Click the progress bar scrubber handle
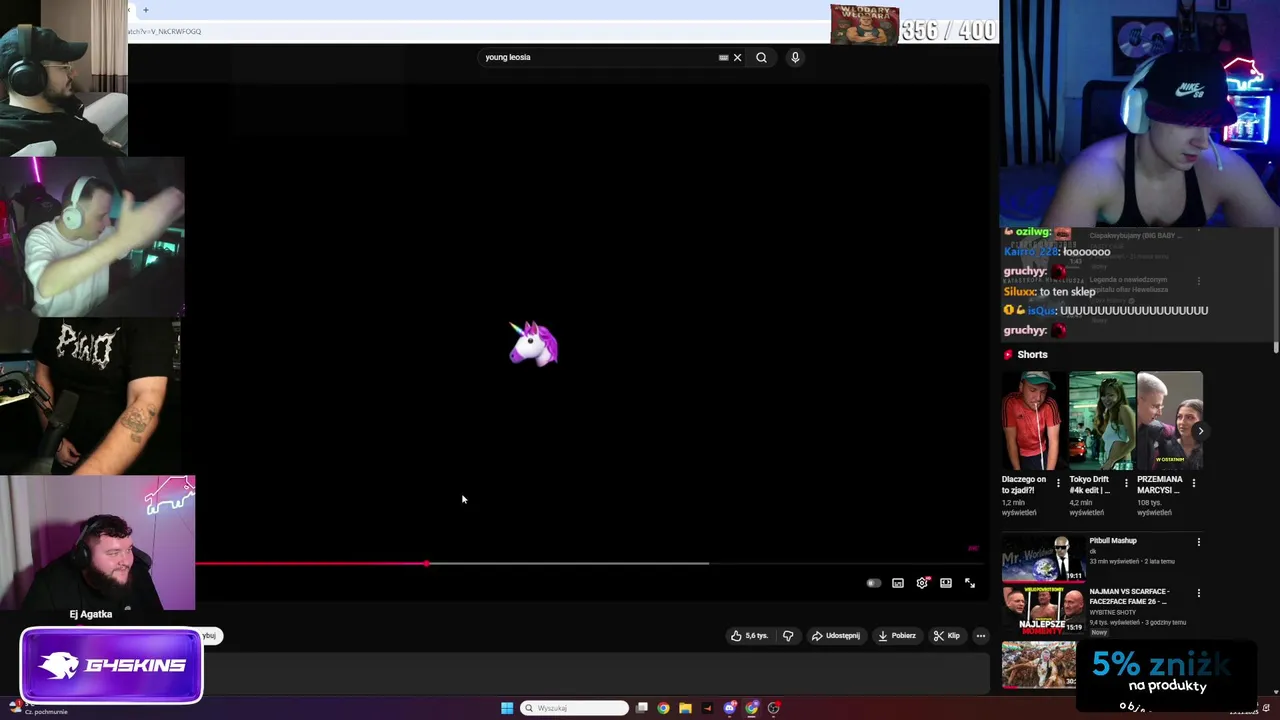1280x720 pixels. coord(427,564)
